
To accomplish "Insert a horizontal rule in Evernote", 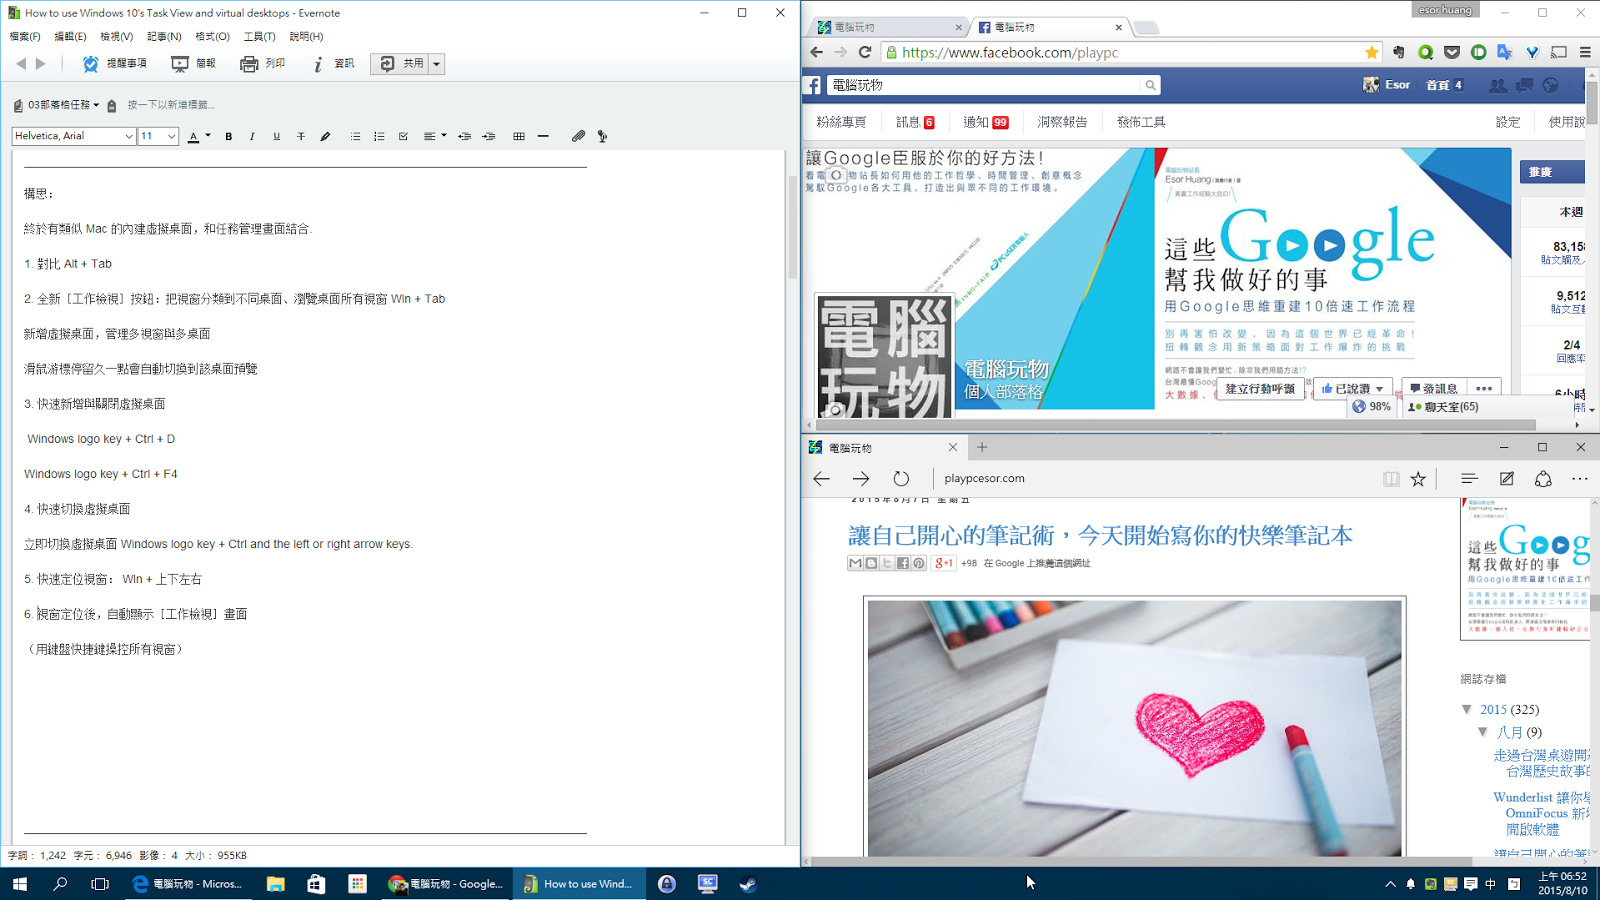I will click(543, 136).
